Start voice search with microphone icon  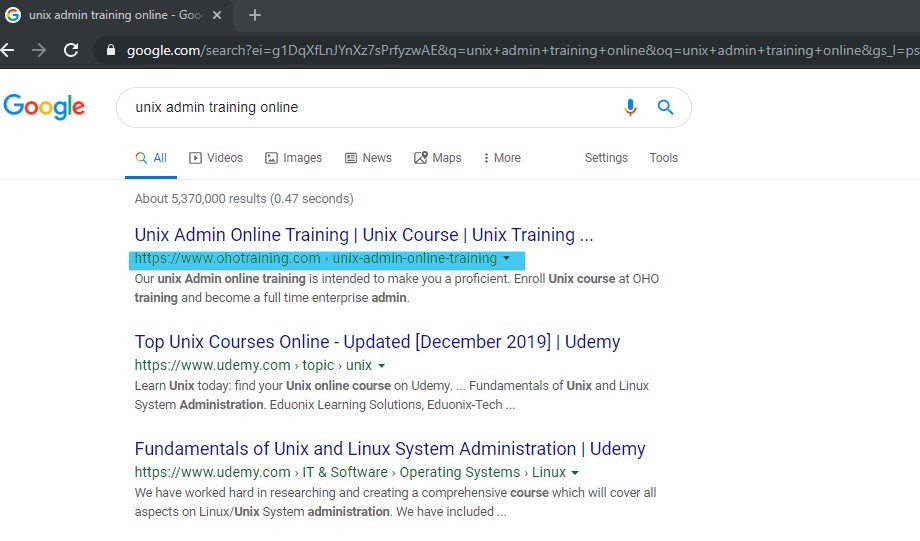630,107
